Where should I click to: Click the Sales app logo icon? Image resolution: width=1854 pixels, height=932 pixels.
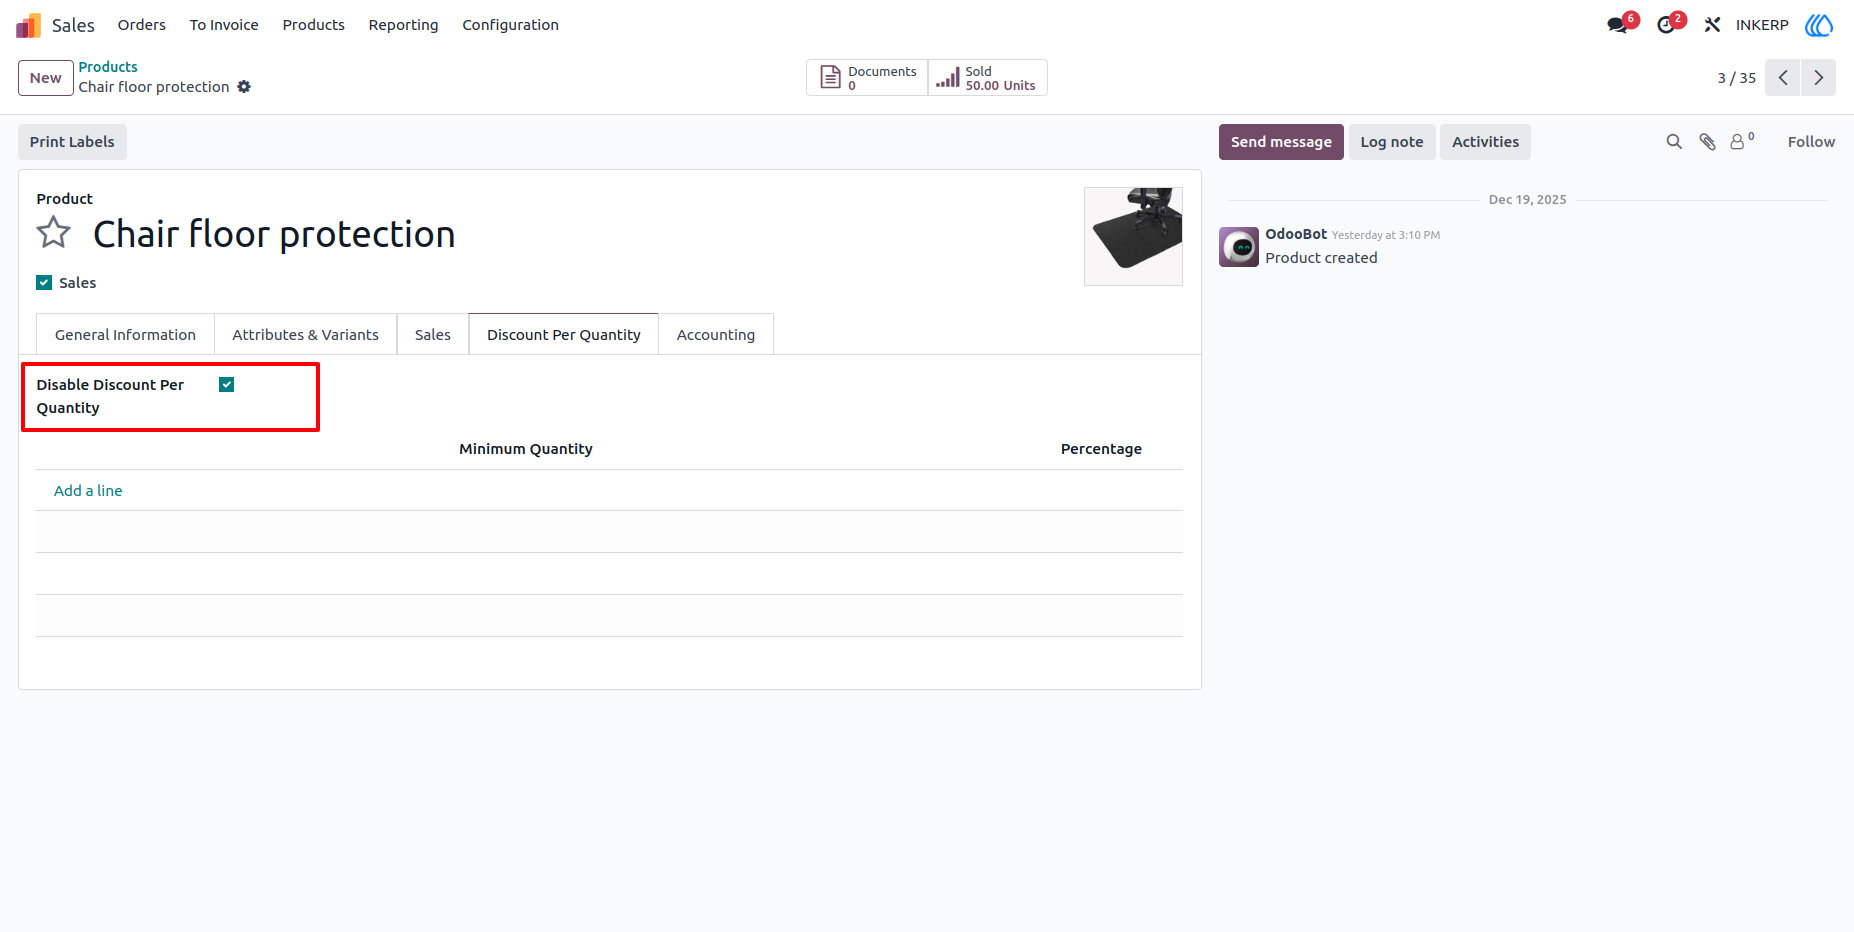[x=28, y=25]
